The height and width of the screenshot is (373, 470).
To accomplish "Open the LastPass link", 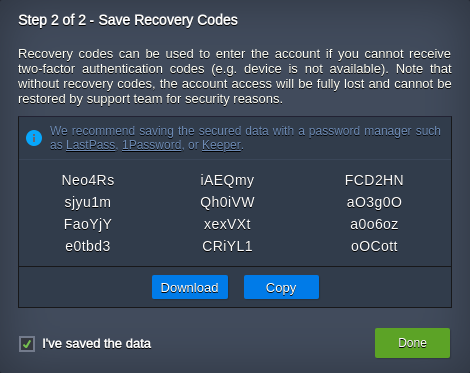I will coord(90,145).
